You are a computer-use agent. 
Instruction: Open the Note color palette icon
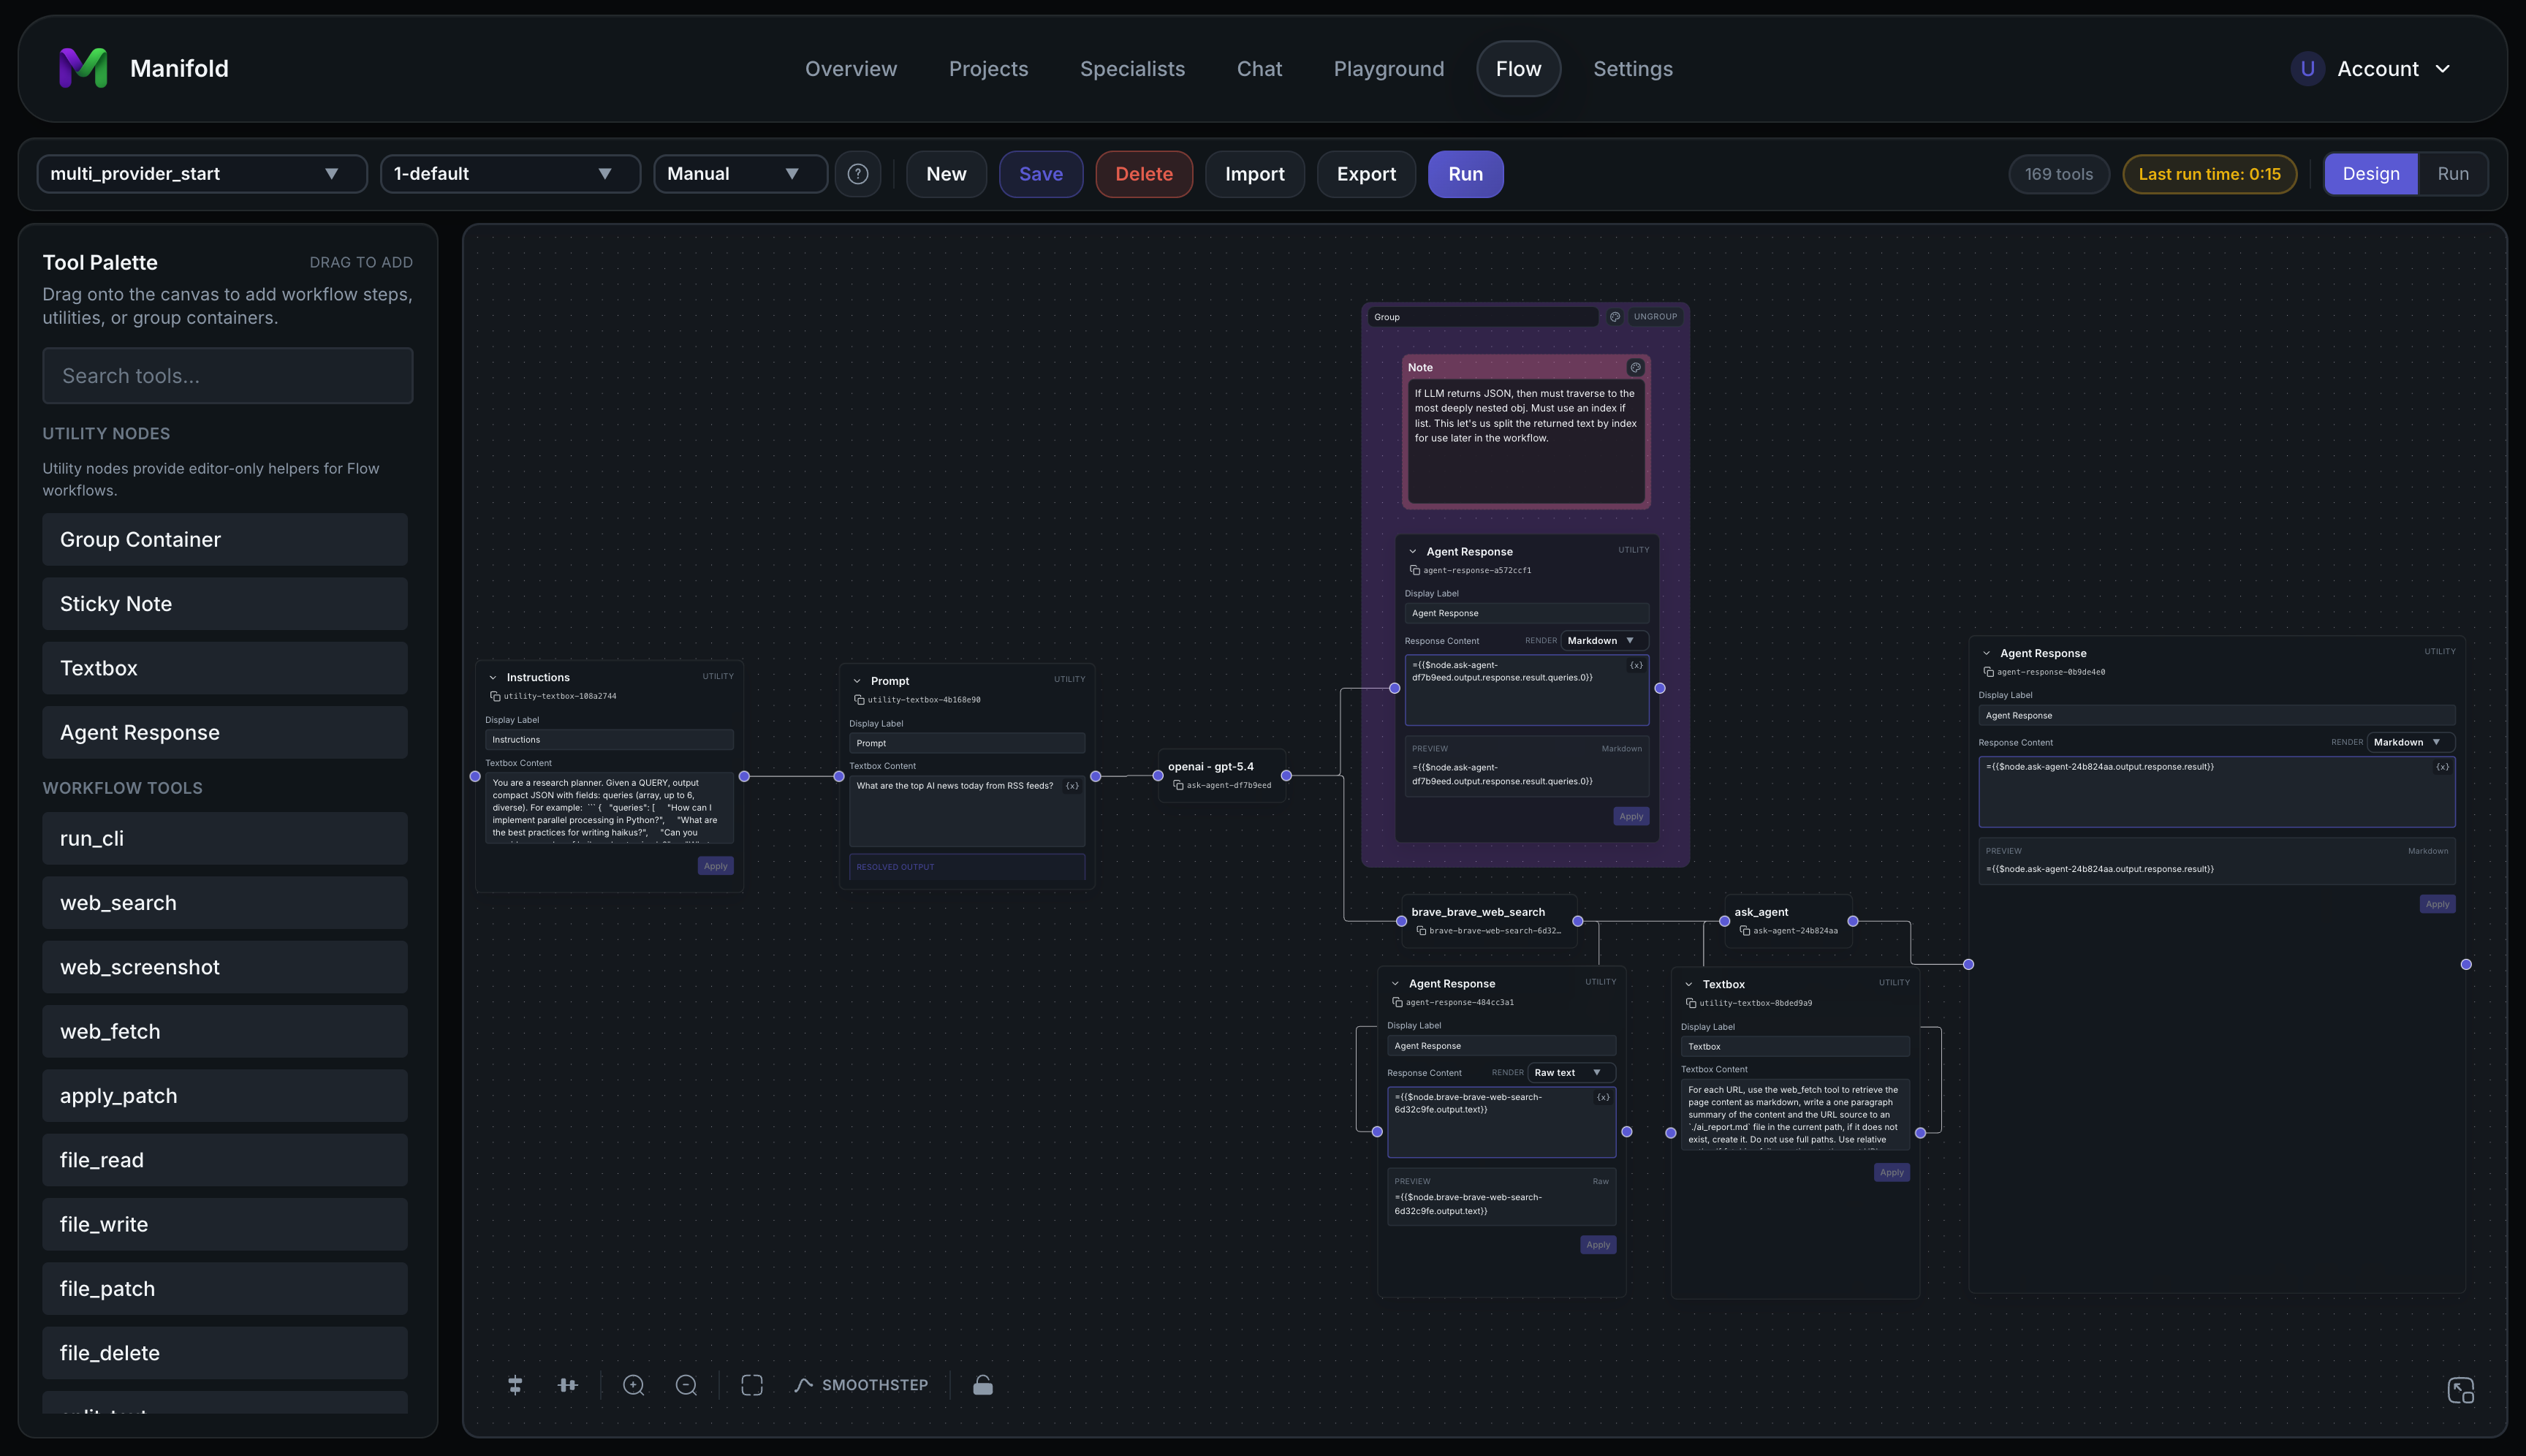point(1635,367)
